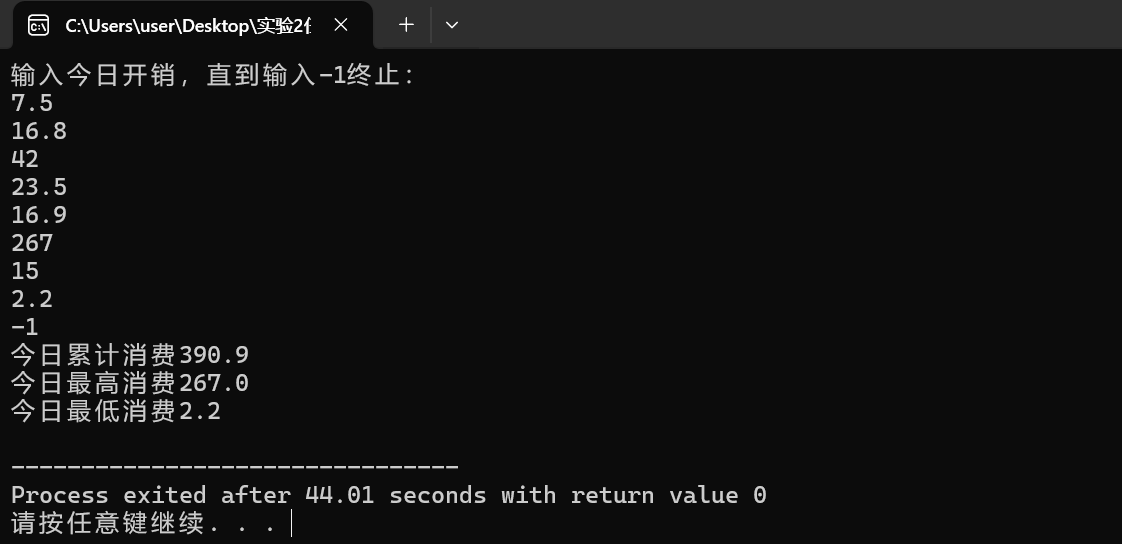Image resolution: width=1122 pixels, height=544 pixels.
Task: Select the C:\Users\user\Desktop tab title
Action: click(188, 26)
